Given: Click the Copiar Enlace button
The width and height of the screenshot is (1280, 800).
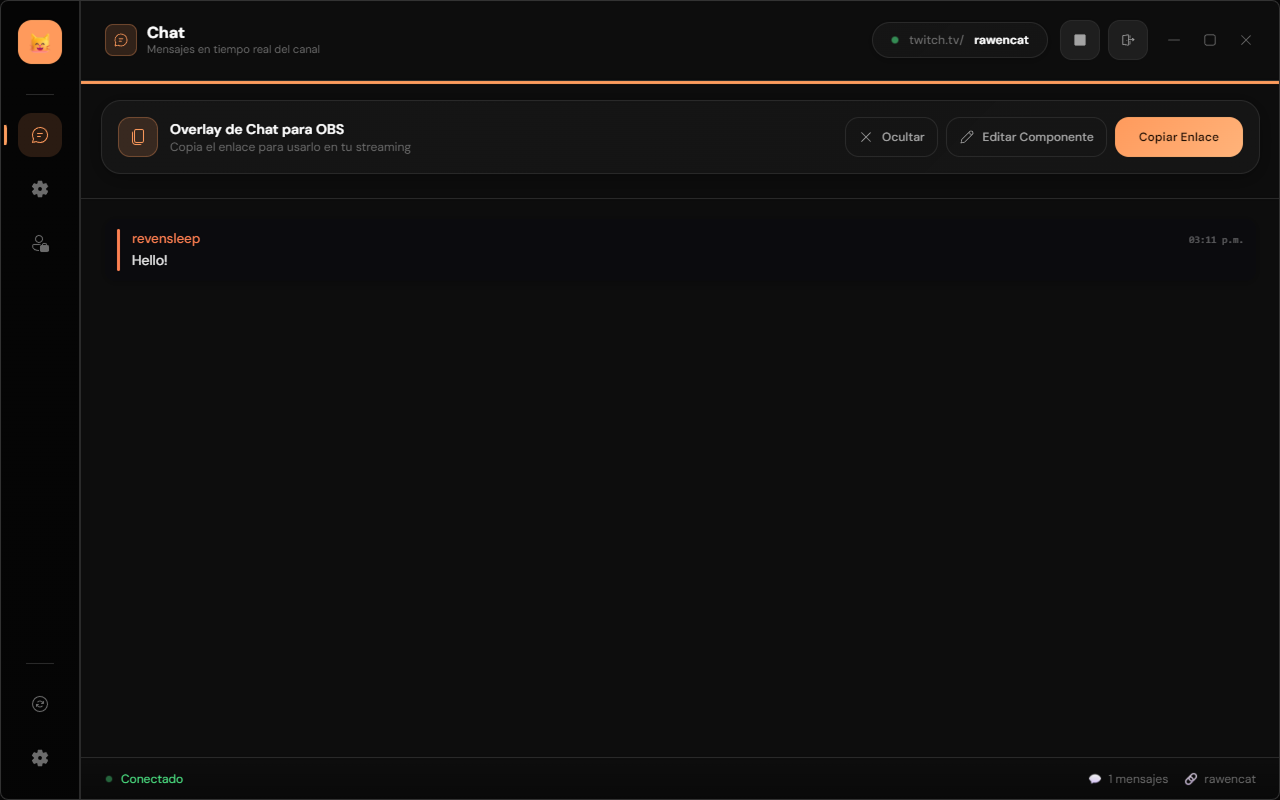Looking at the screenshot, I should (1179, 137).
